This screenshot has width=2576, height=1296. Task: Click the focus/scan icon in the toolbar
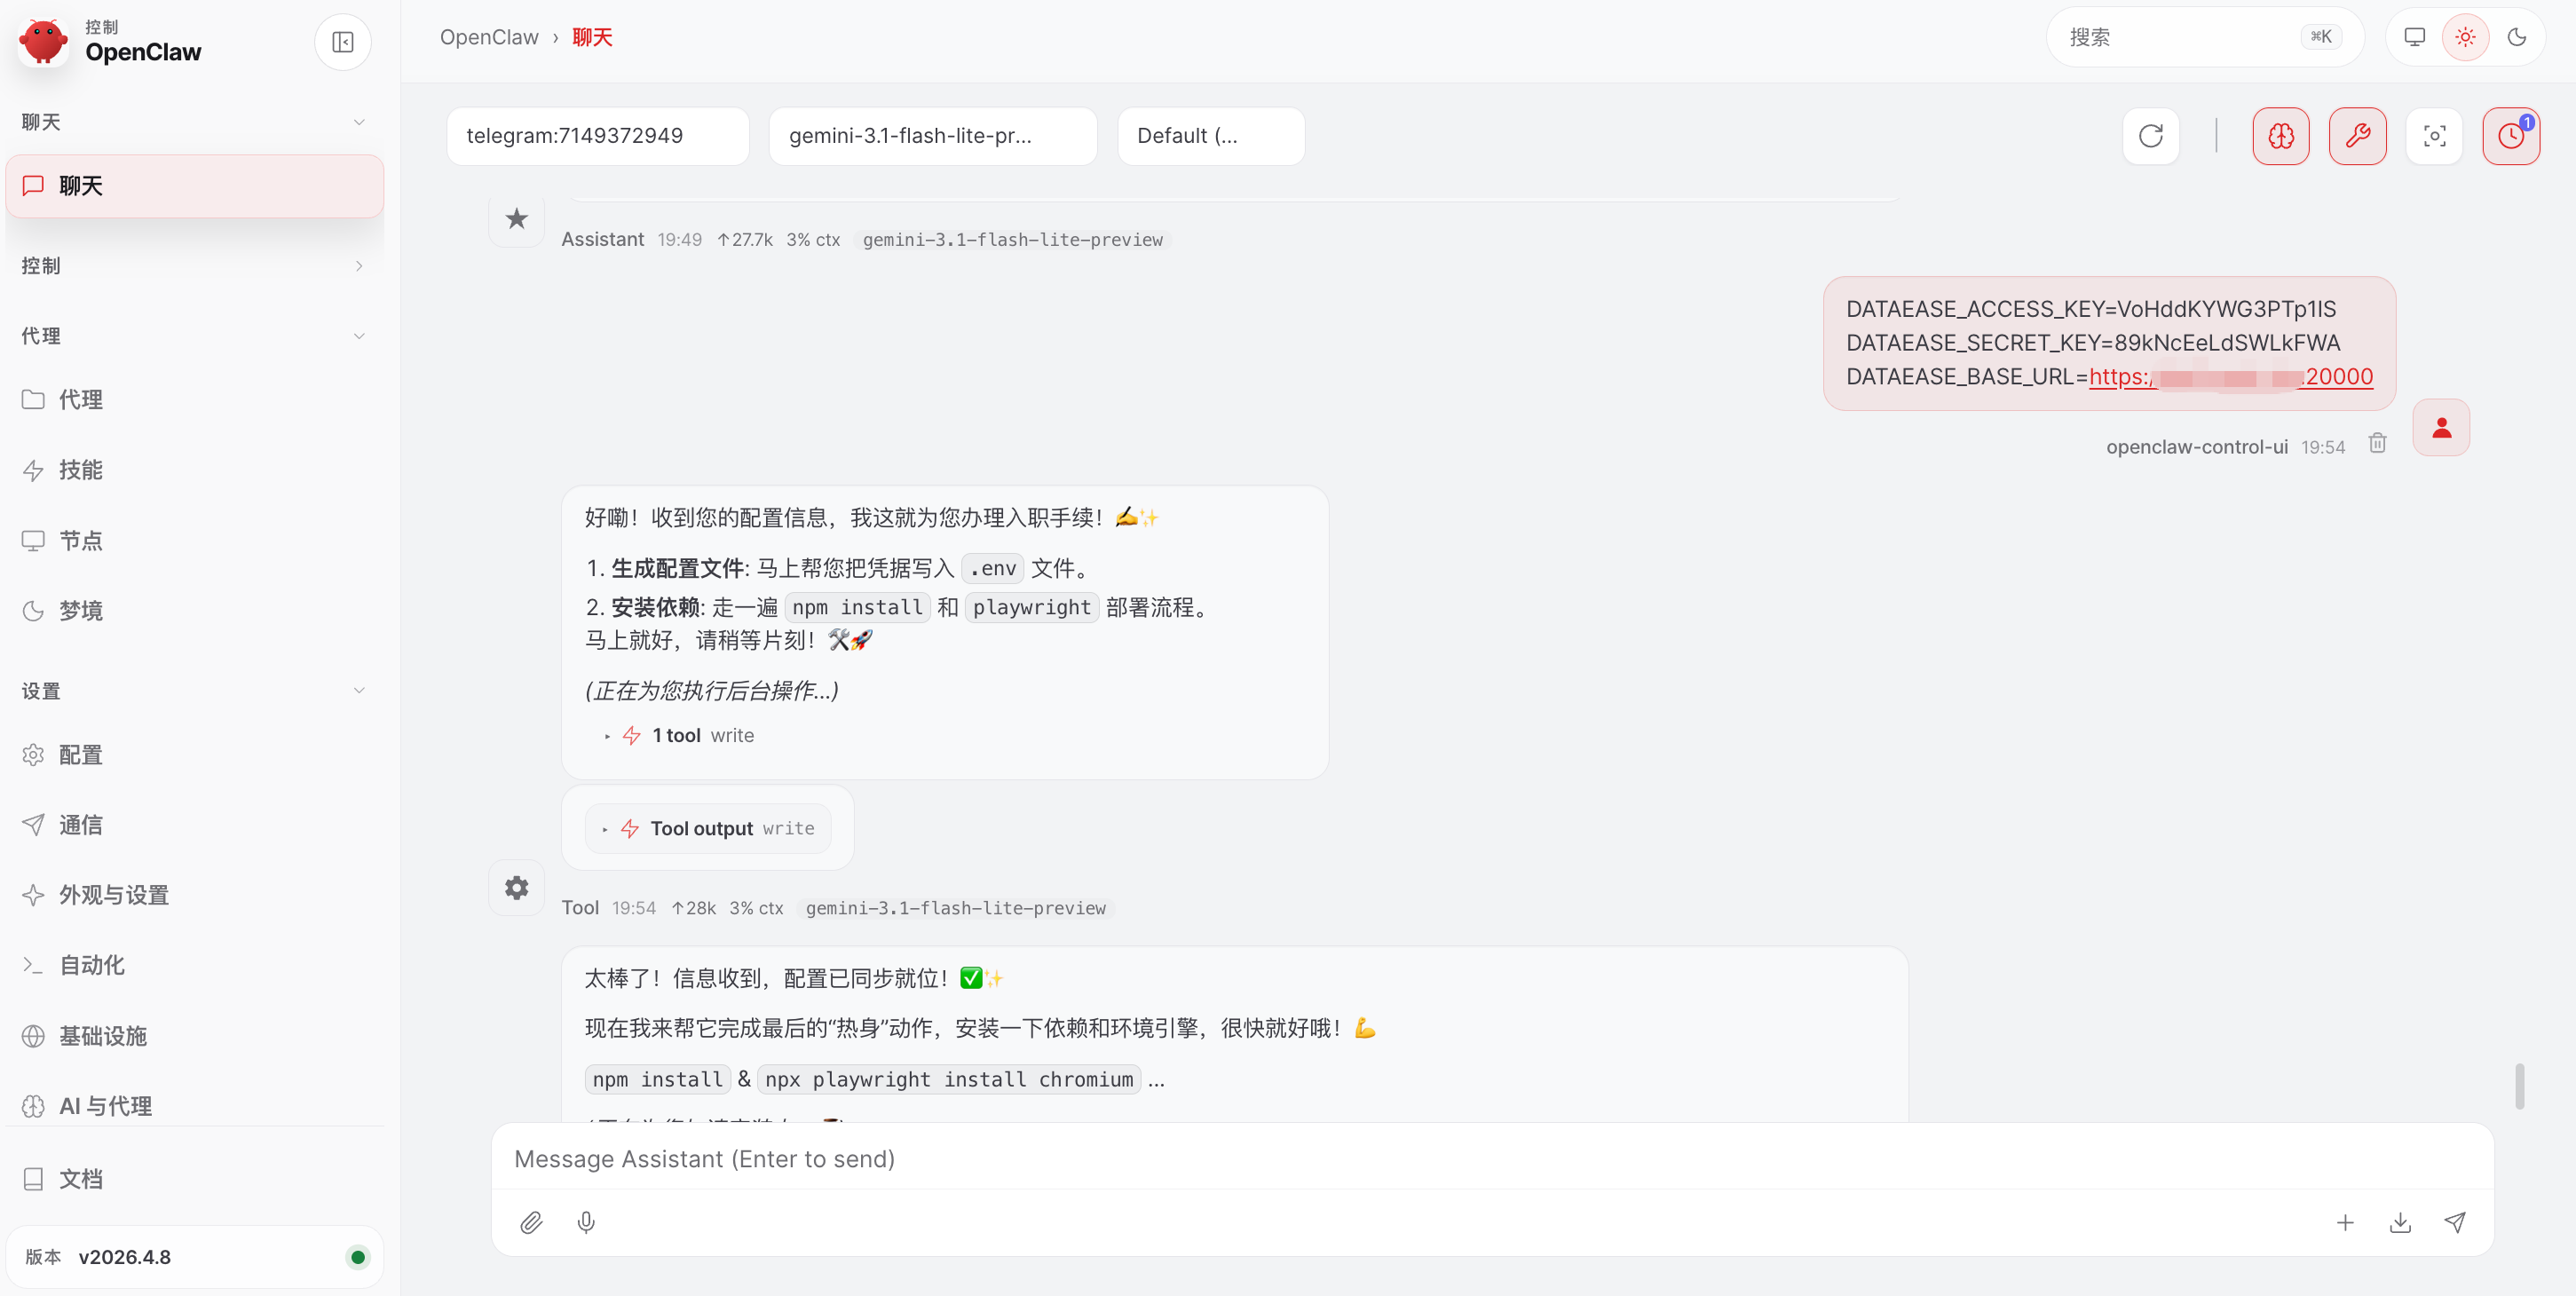2434,136
